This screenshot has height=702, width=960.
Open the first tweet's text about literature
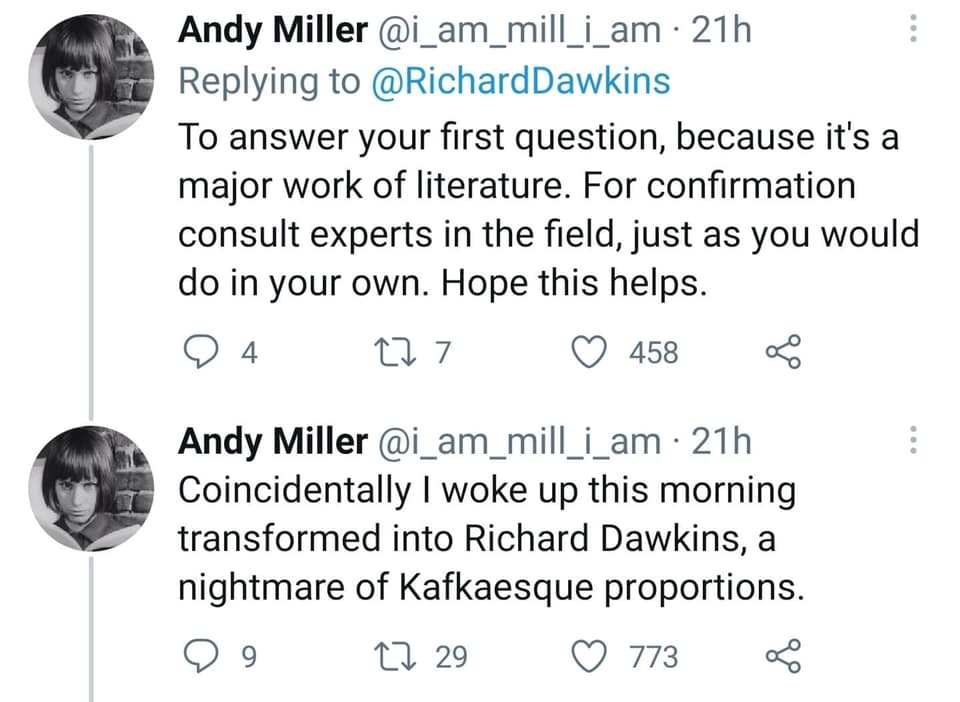coord(540,210)
